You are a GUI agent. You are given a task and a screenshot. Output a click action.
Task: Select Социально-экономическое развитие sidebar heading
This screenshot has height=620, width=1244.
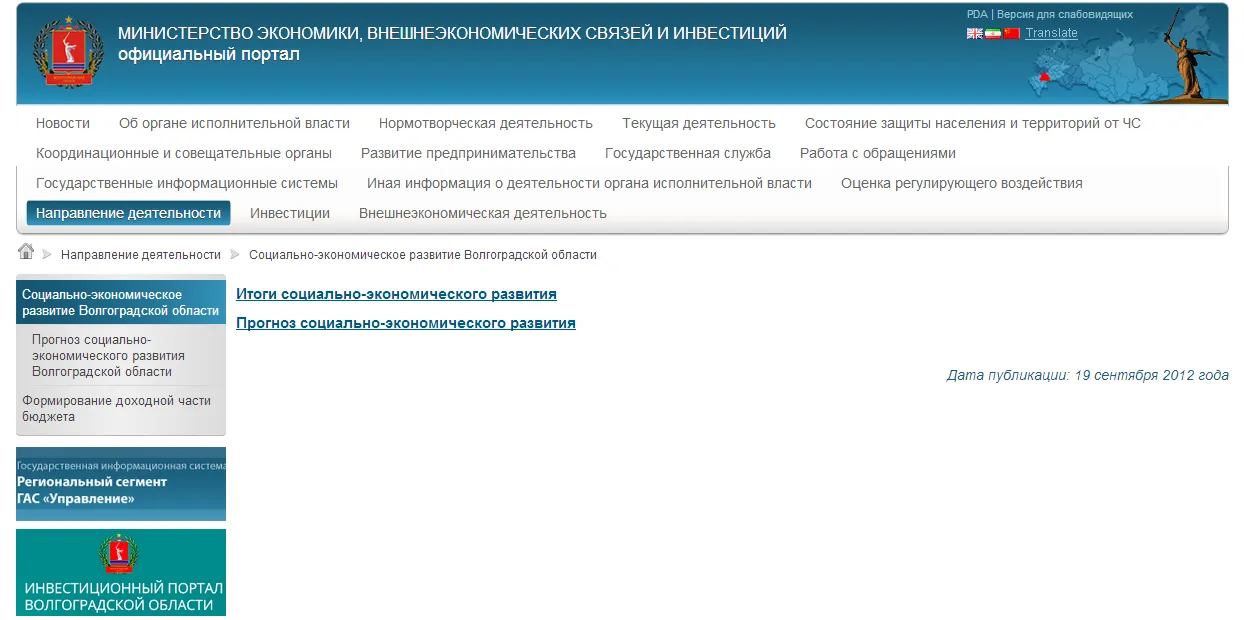pyautogui.click(x=121, y=303)
